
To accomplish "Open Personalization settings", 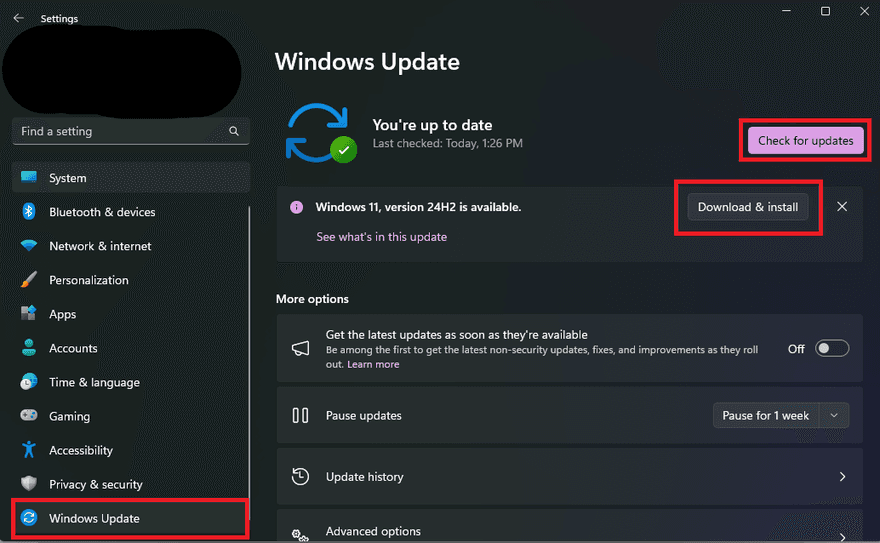I will point(131,280).
